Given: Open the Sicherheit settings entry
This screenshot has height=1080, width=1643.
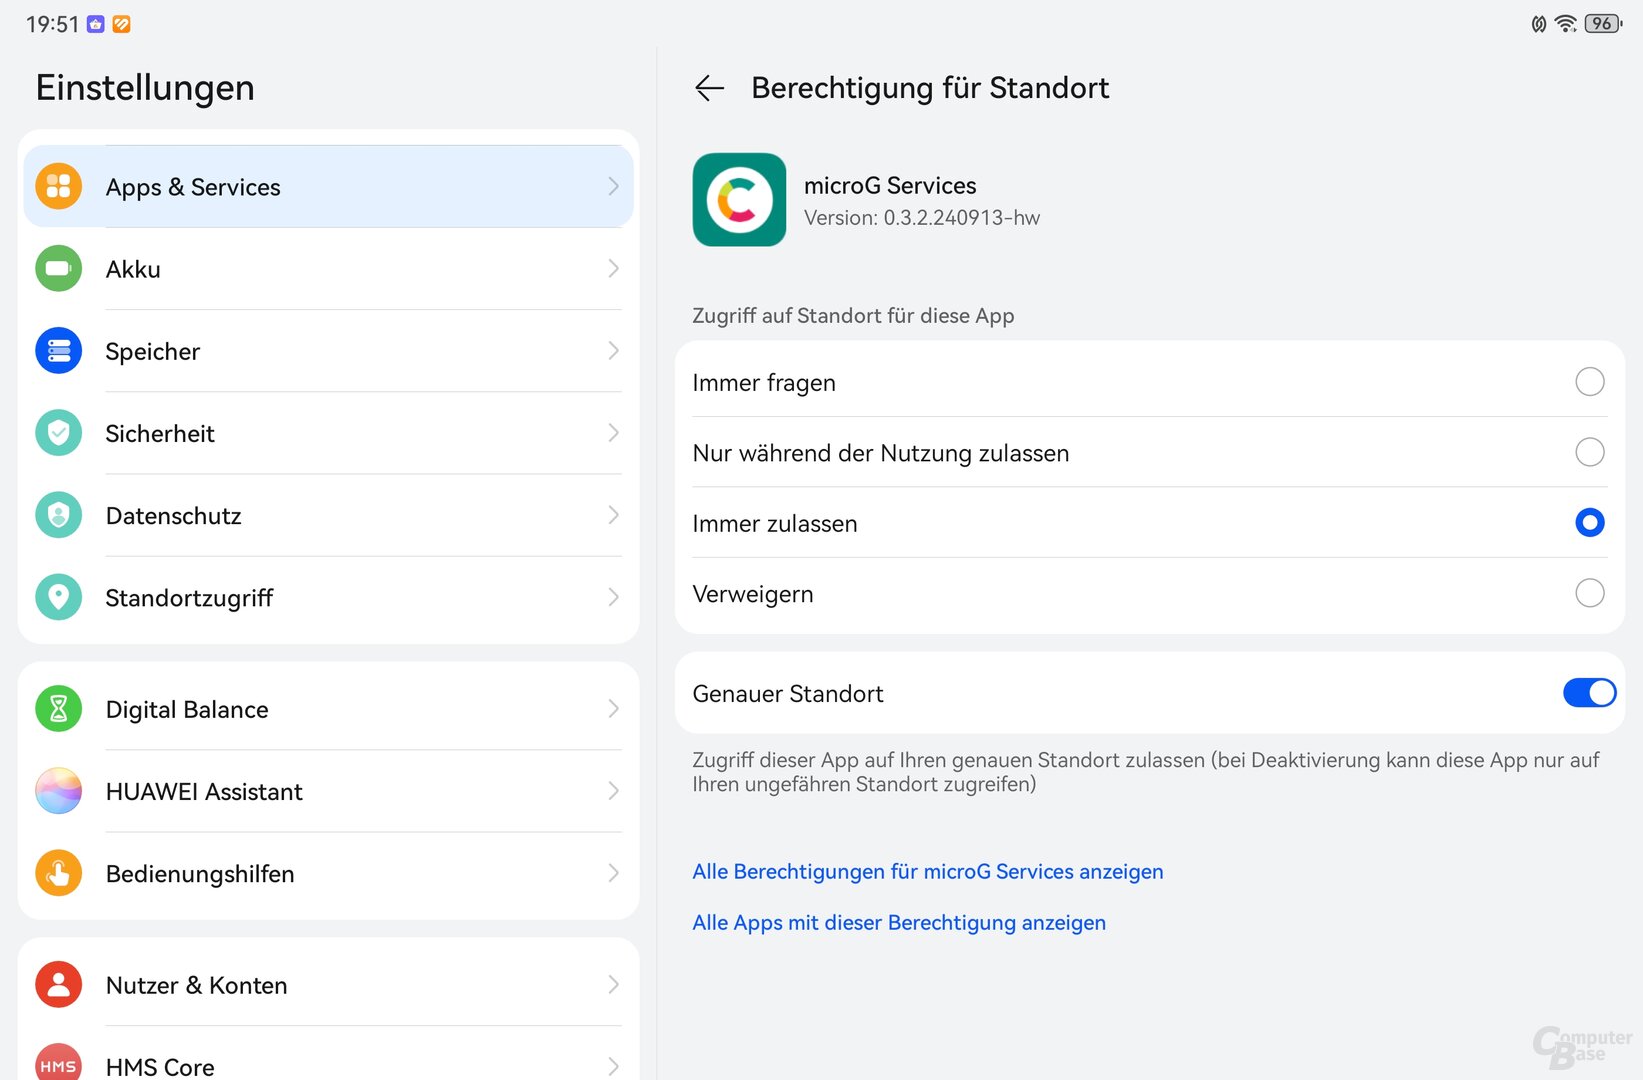Looking at the screenshot, I should coord(328,432).
